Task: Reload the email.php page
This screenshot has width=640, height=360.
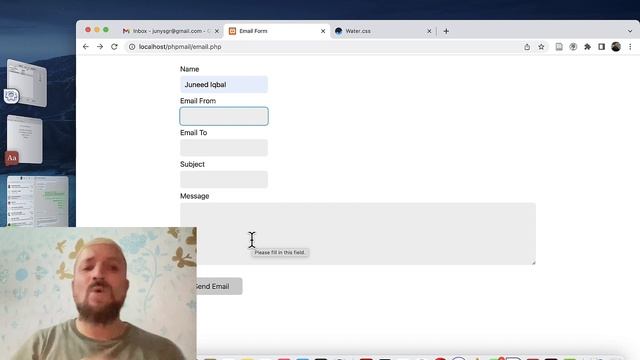Action: (114, 47)
